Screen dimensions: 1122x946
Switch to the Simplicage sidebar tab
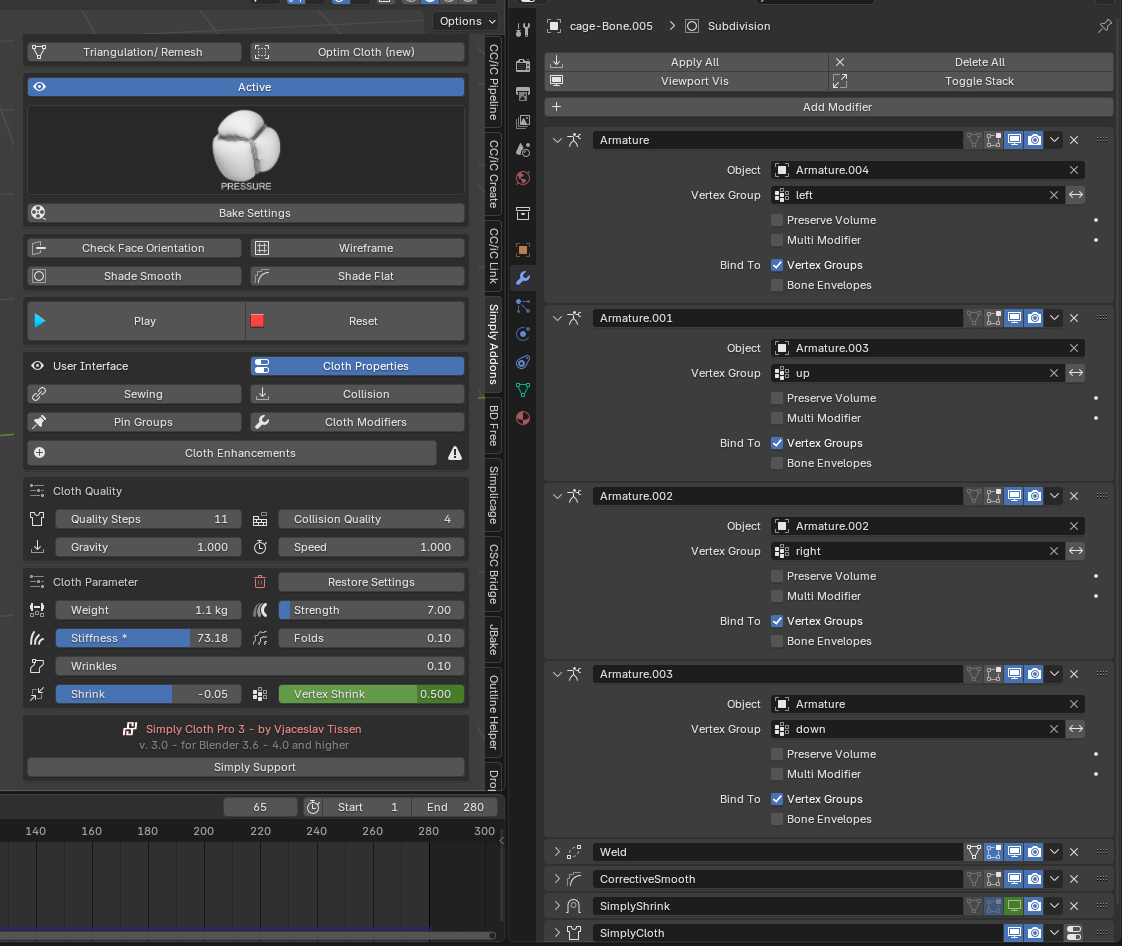493,494
